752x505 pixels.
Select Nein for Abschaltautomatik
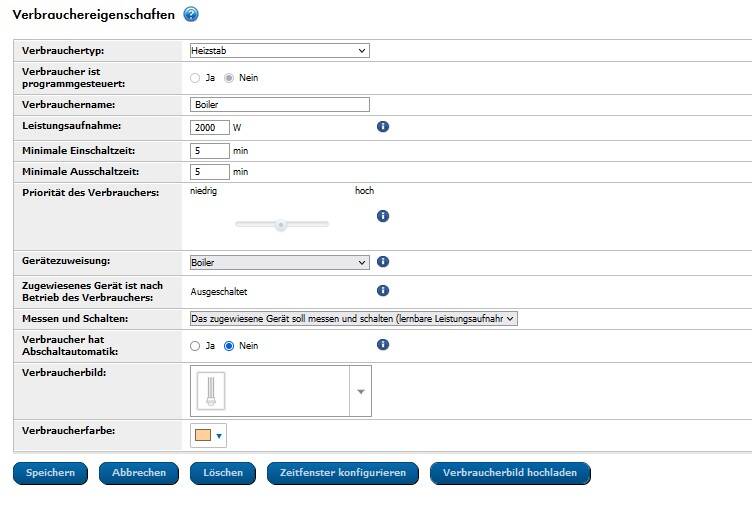click(229, 346)
